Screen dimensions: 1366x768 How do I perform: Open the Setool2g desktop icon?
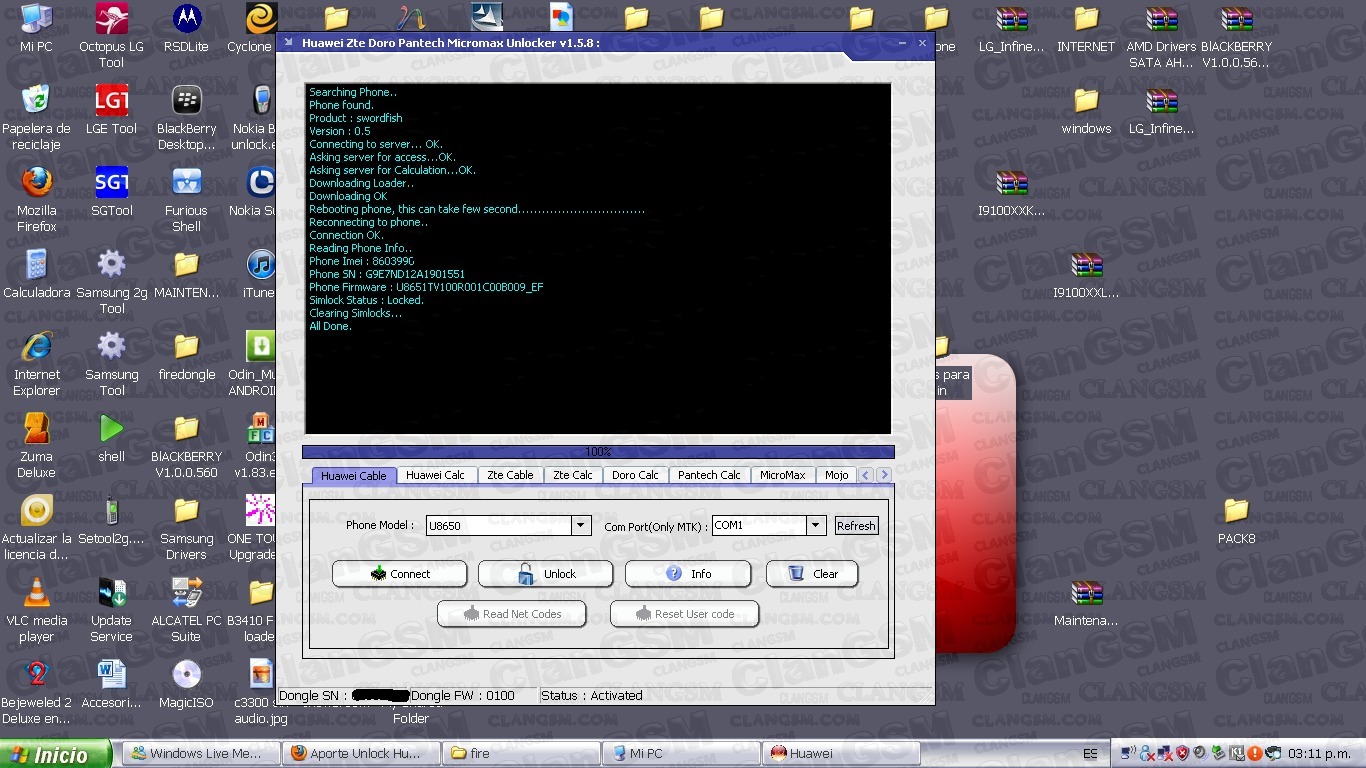tap(111, 520)
